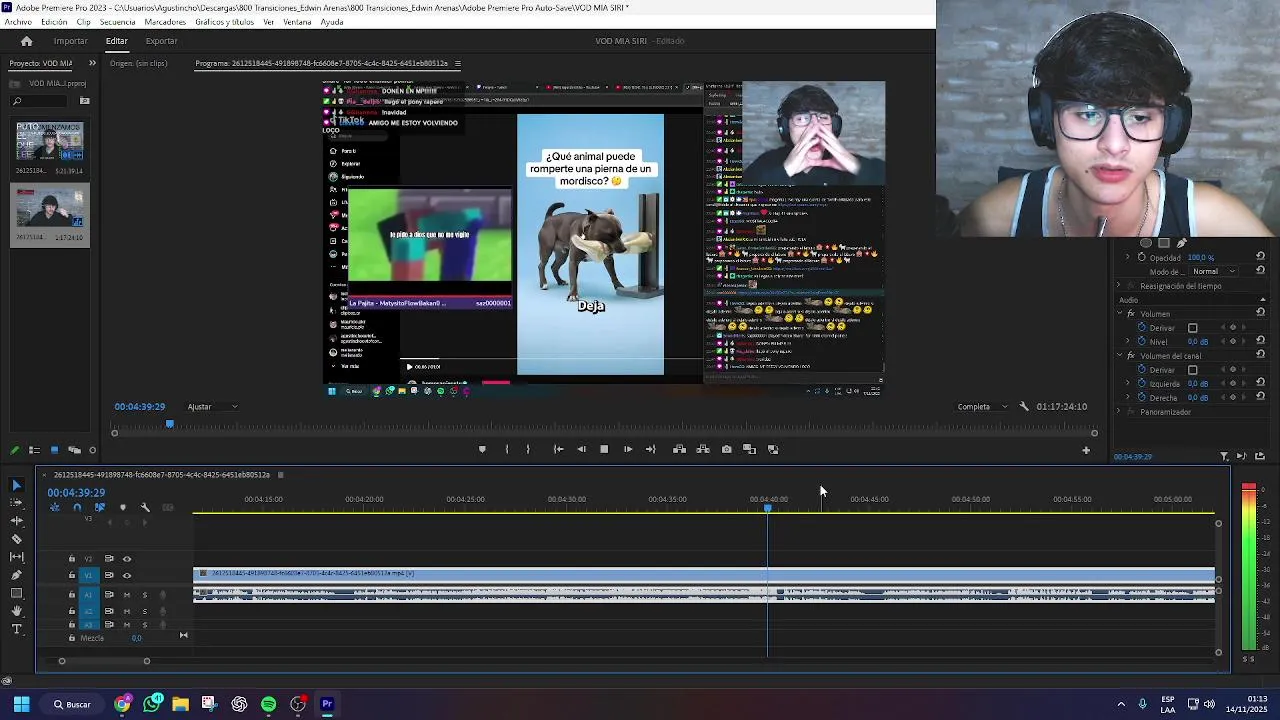
Task: Collapse the Volumen effect
Action: (1119, 314)
